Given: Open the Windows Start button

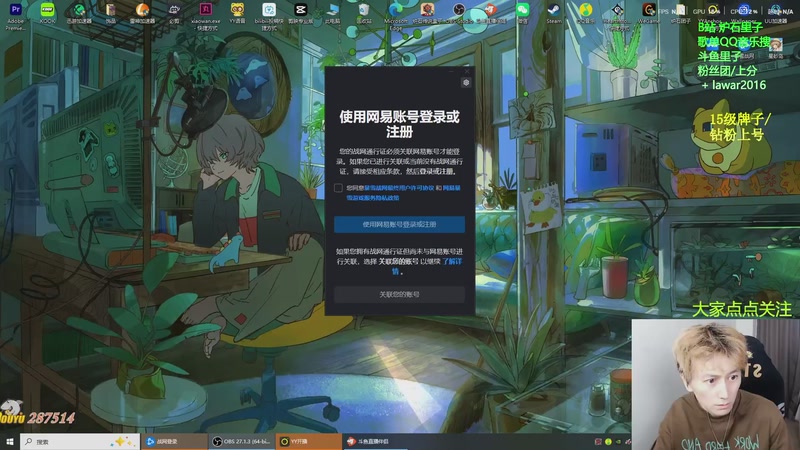Looking at the screenshot, I should [9, 441].
